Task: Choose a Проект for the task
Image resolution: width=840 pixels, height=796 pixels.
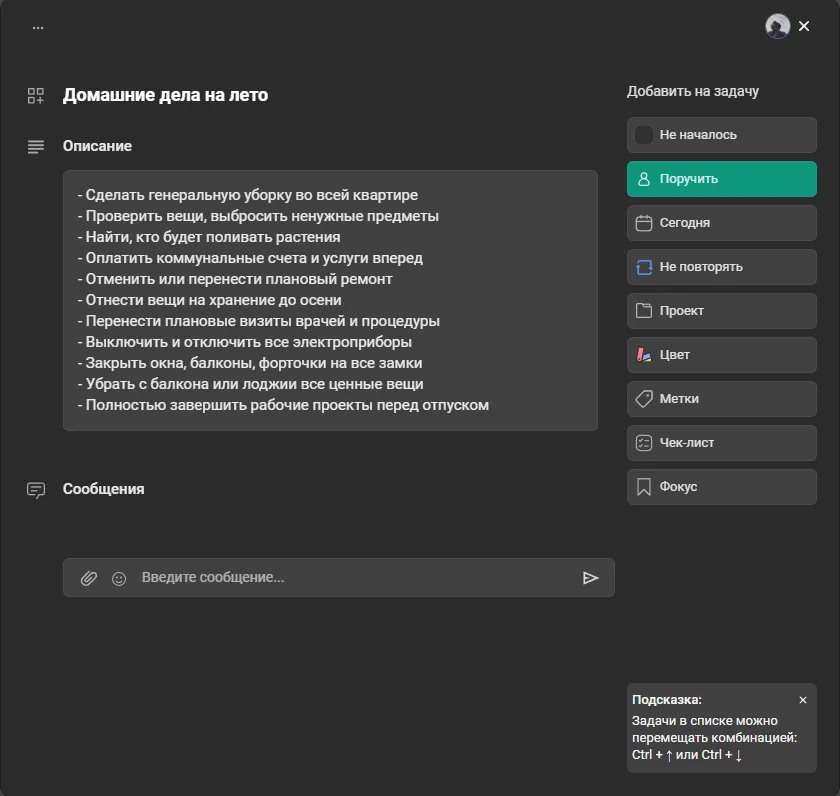Action: coord(721,311)
